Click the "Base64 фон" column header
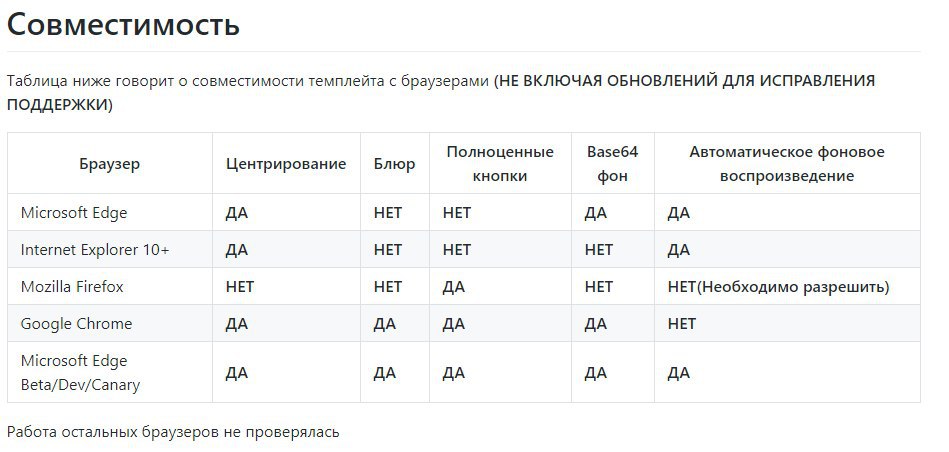 612,164
